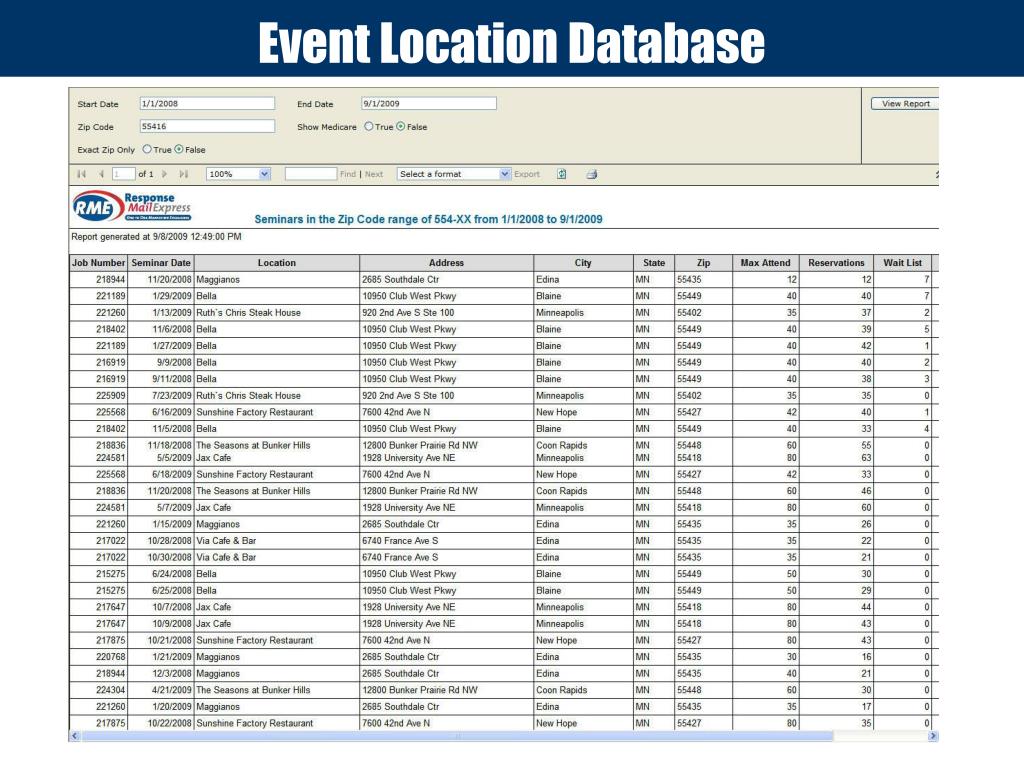Set Show Medicare to True
This screenshot has width=1024, height=768.
368,127
